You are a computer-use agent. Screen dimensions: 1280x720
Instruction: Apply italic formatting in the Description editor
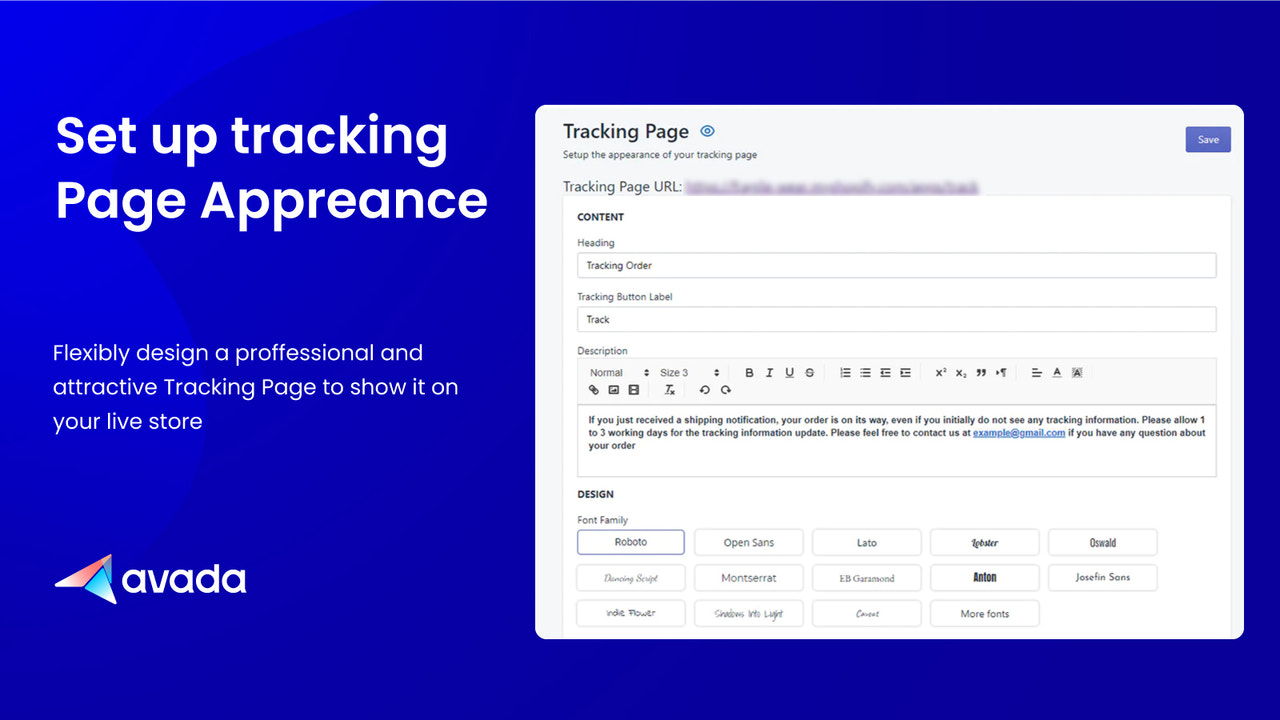click(768, 372)
